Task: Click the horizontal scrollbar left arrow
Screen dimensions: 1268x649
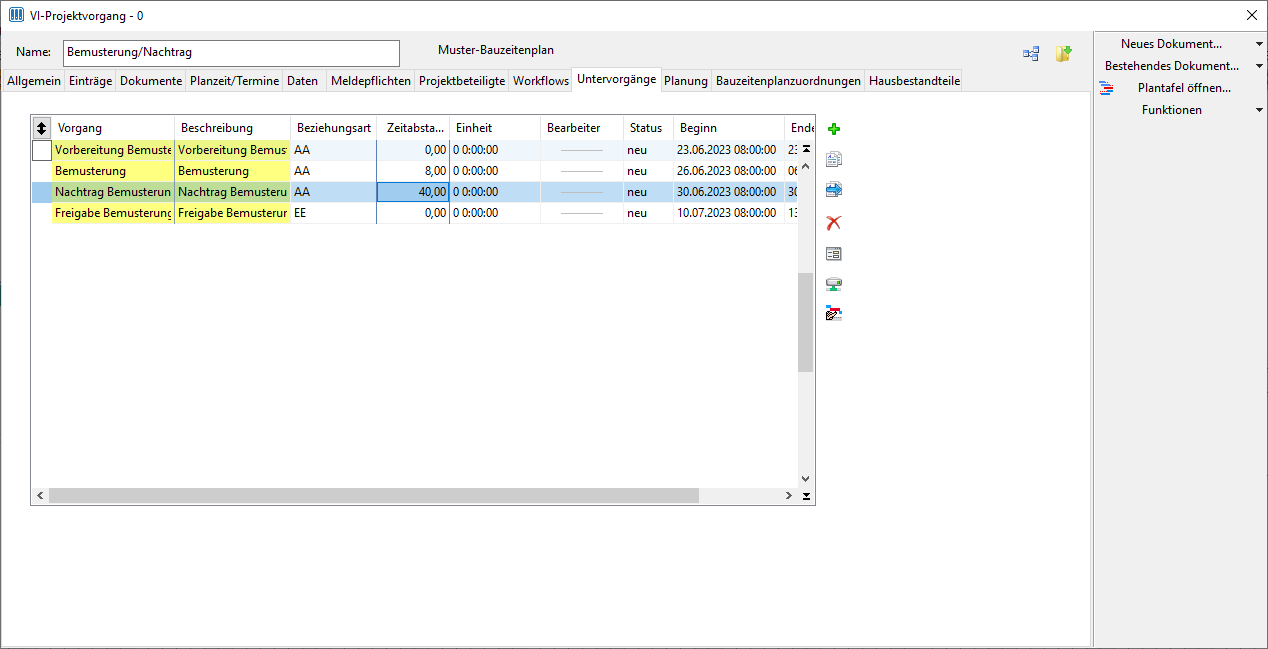Action: tap(40, 496)
